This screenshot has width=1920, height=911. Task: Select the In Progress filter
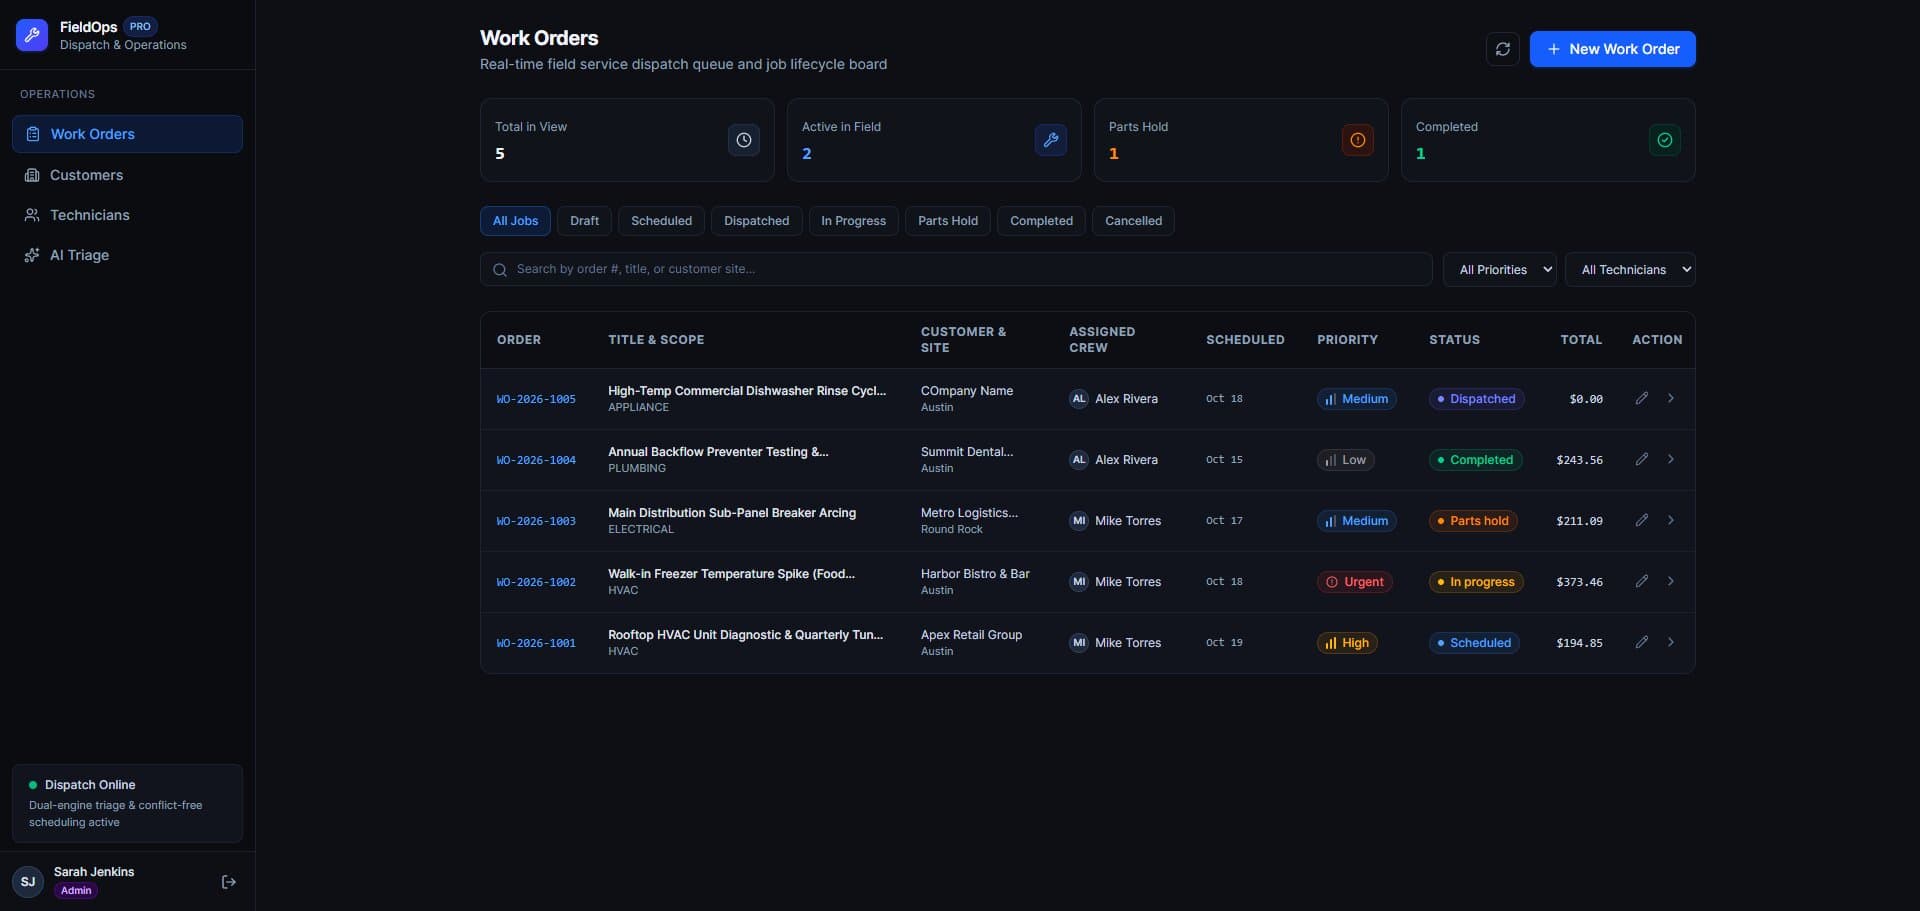853,221
